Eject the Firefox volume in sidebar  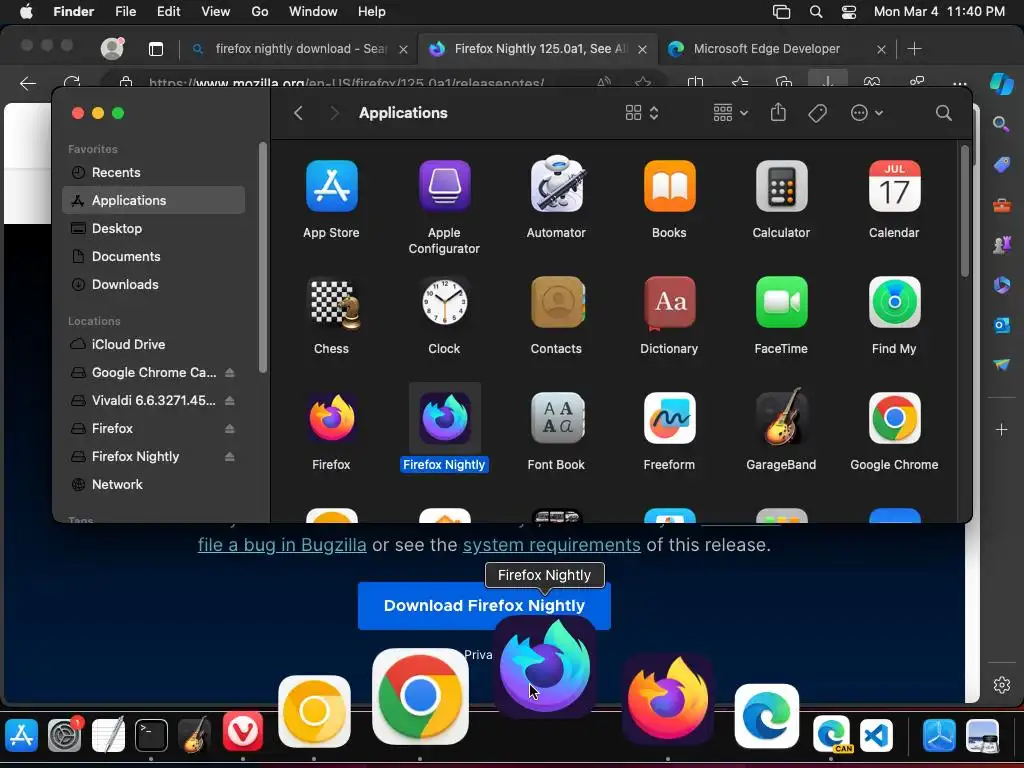point(230,428)
